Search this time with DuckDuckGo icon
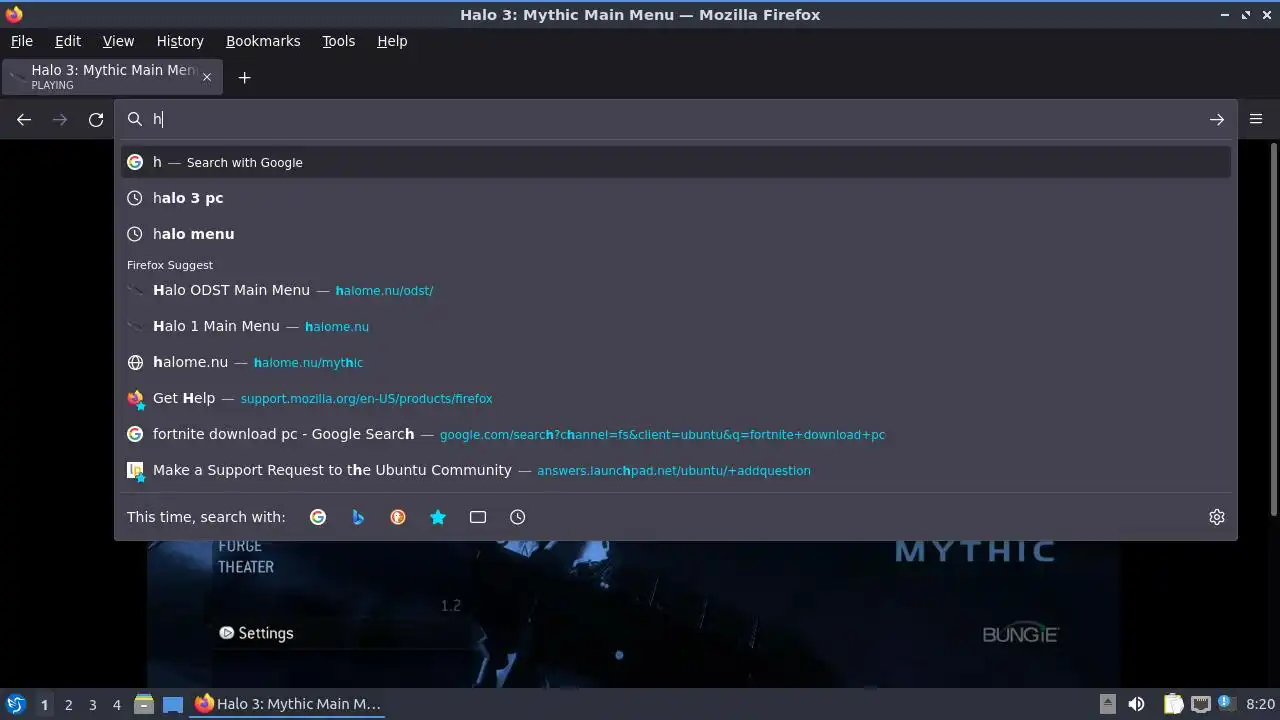 pos(398,517)
